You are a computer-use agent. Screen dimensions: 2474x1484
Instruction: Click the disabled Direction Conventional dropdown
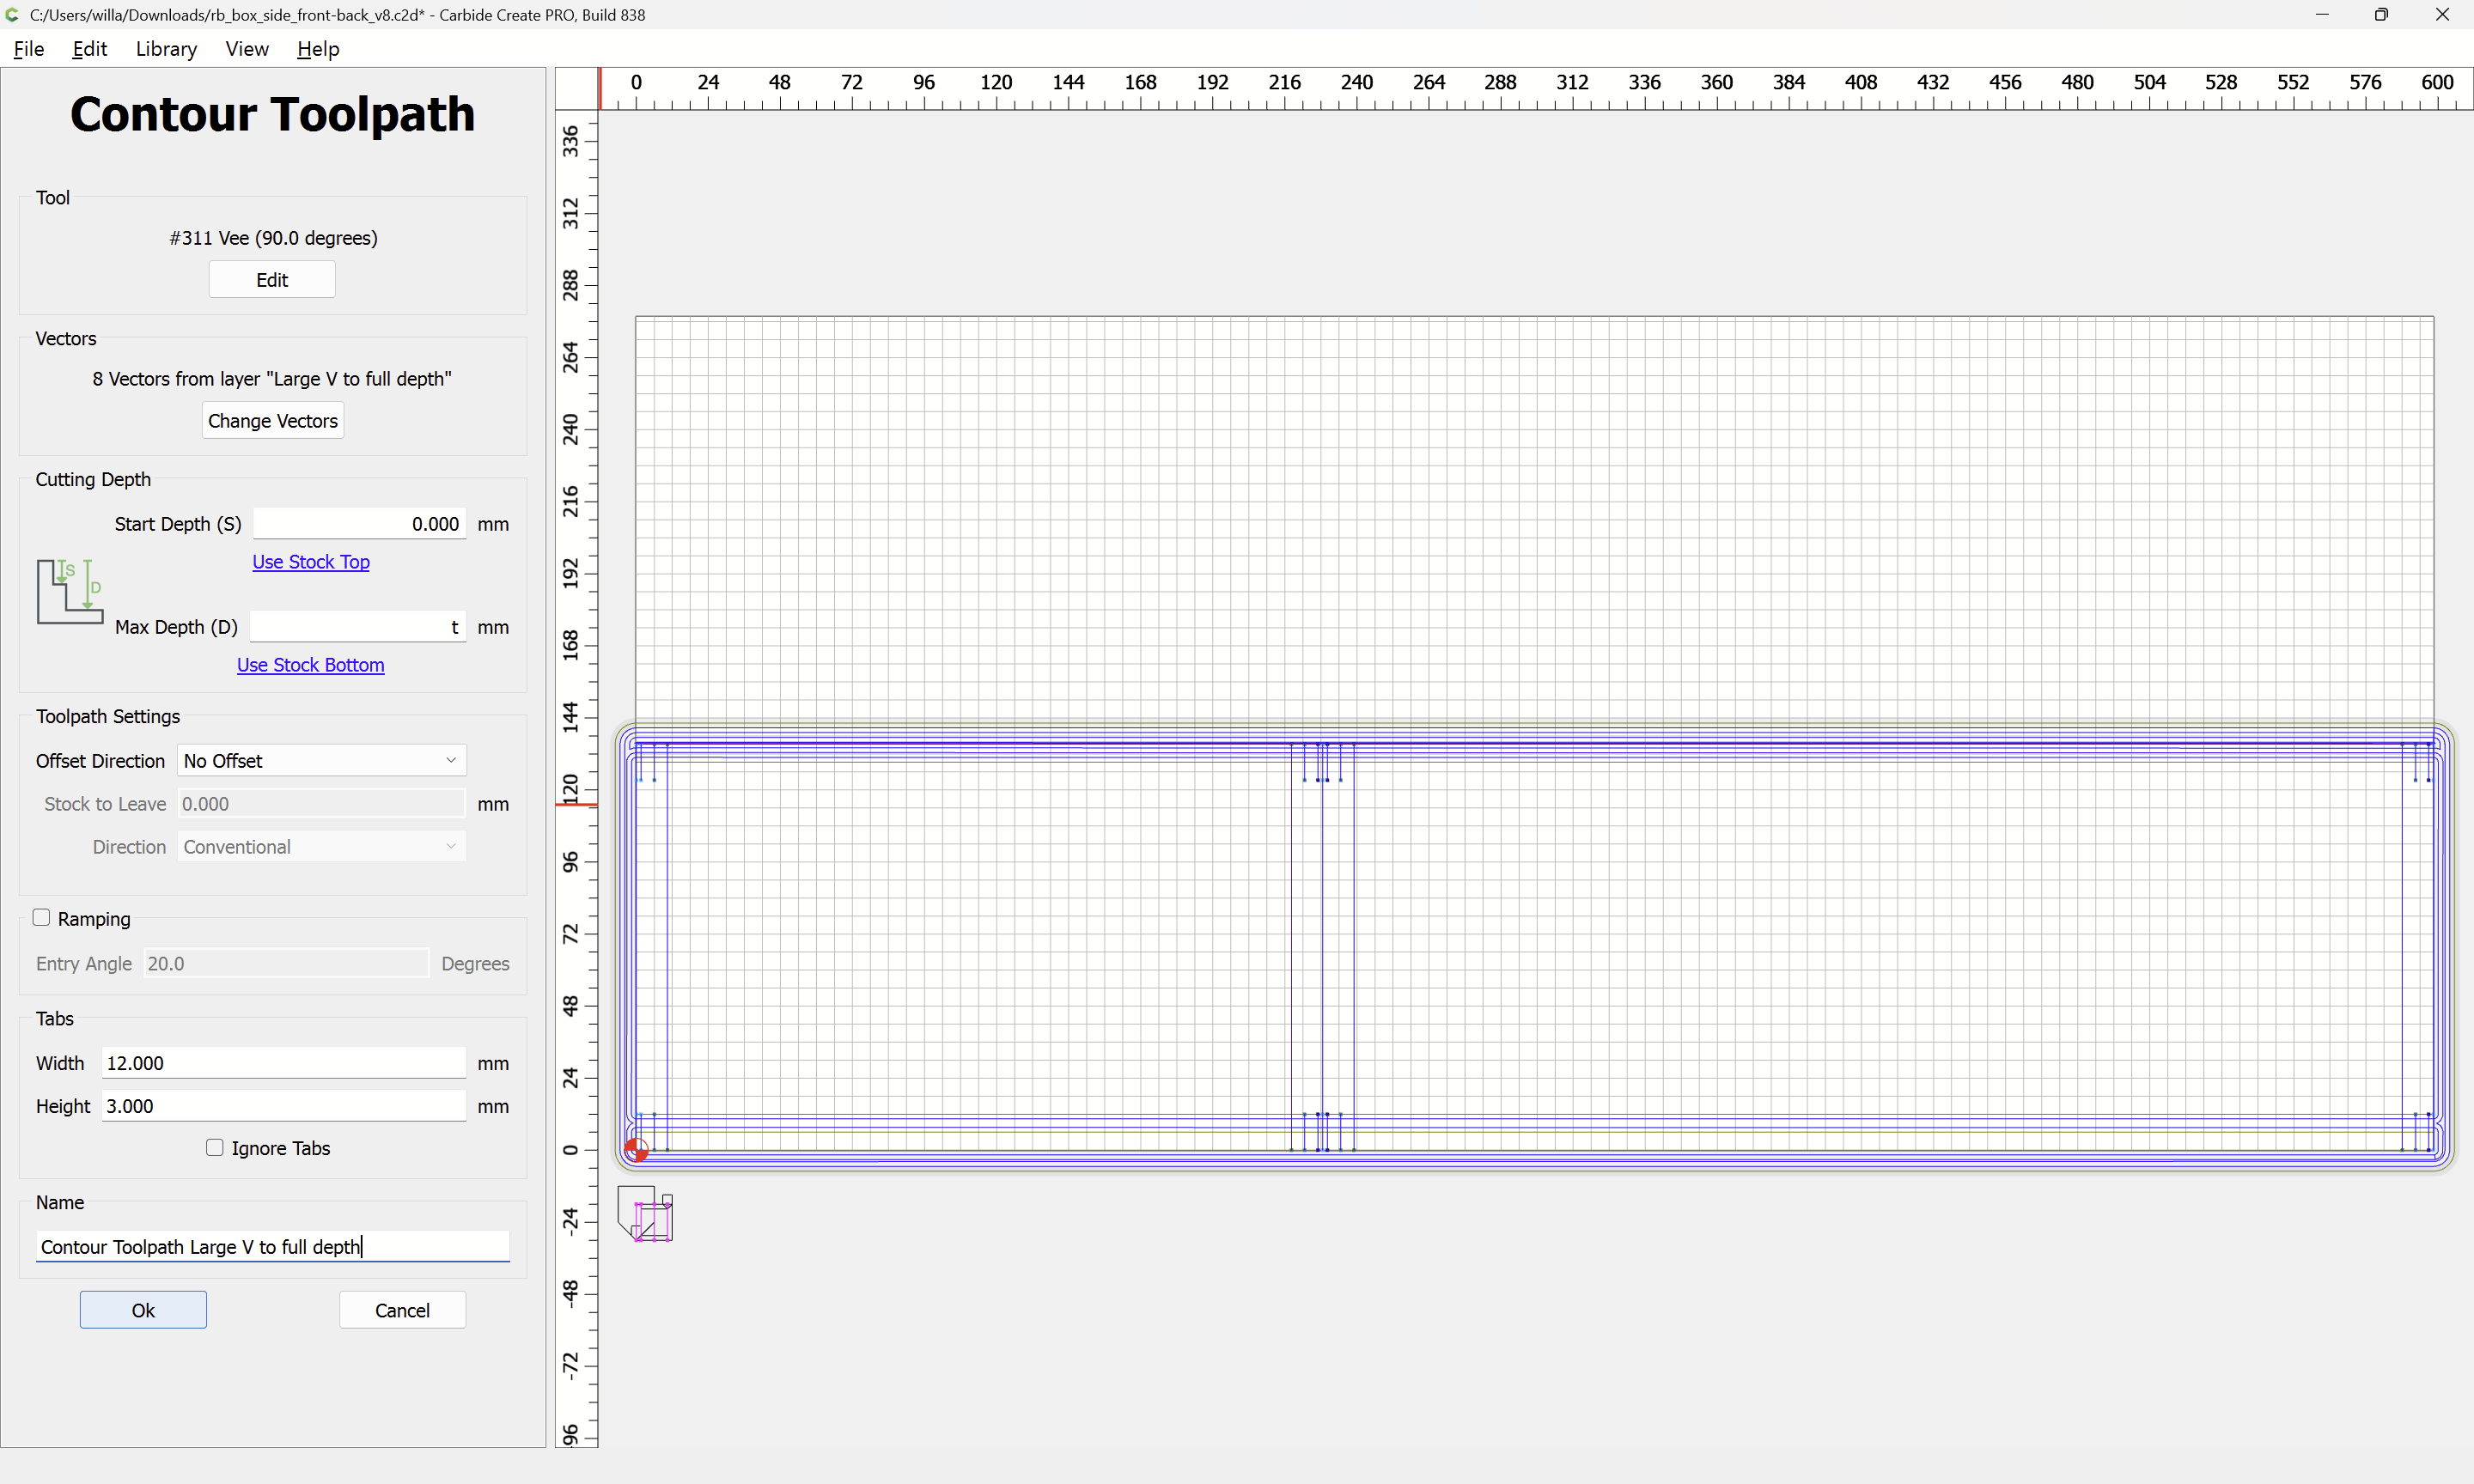coord(321,847)
